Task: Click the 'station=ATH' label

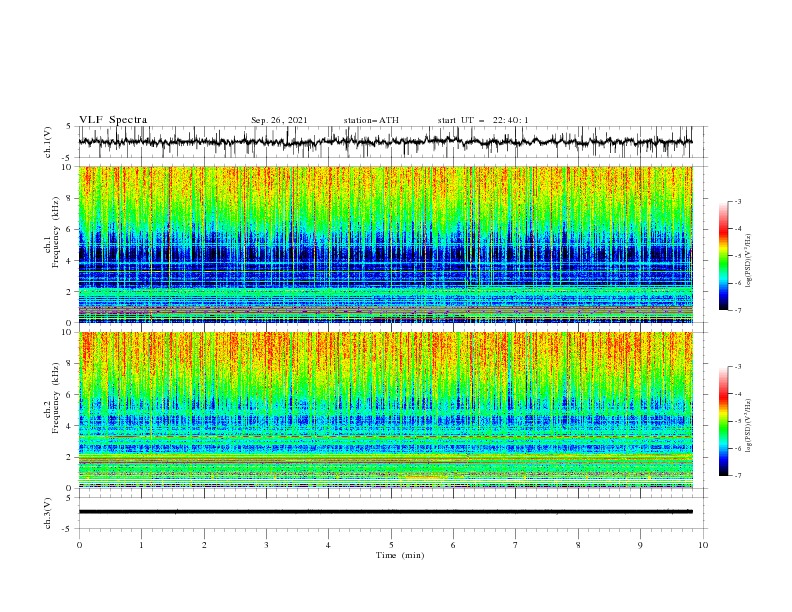Action: click(371, 120)
